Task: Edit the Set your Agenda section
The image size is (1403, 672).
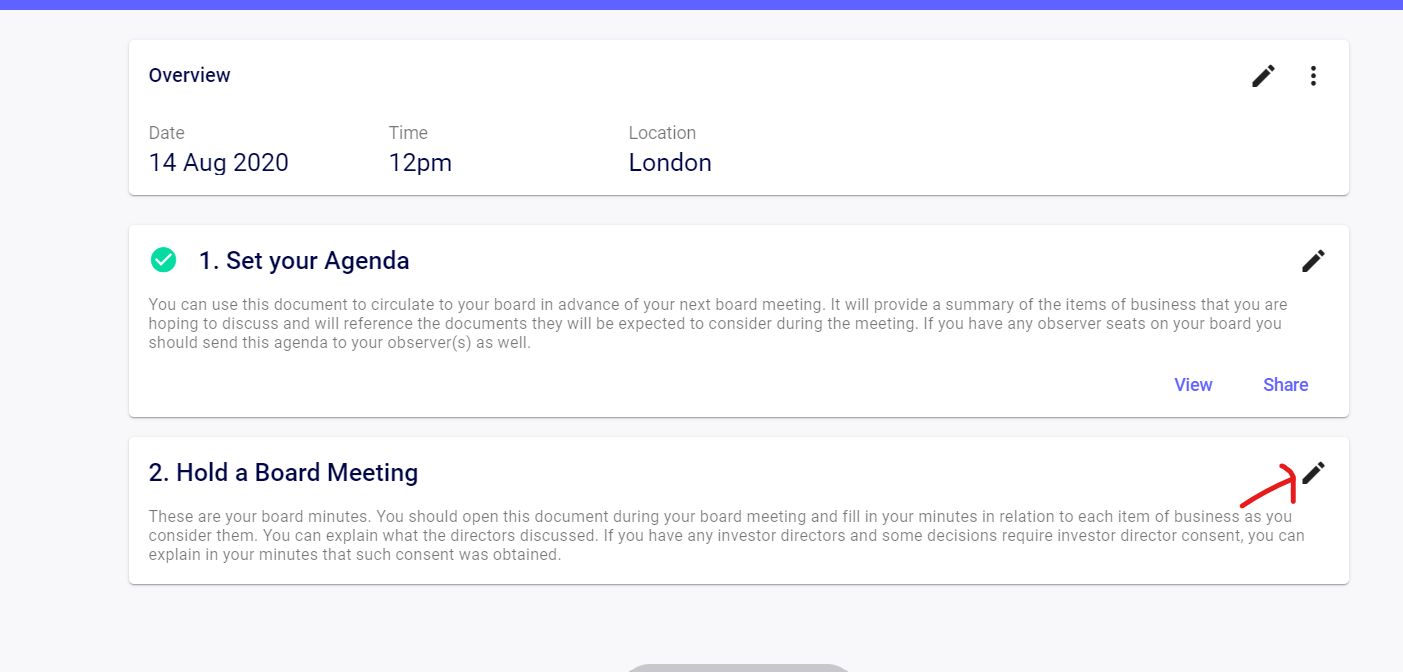Action: (x=1313, y=261)
